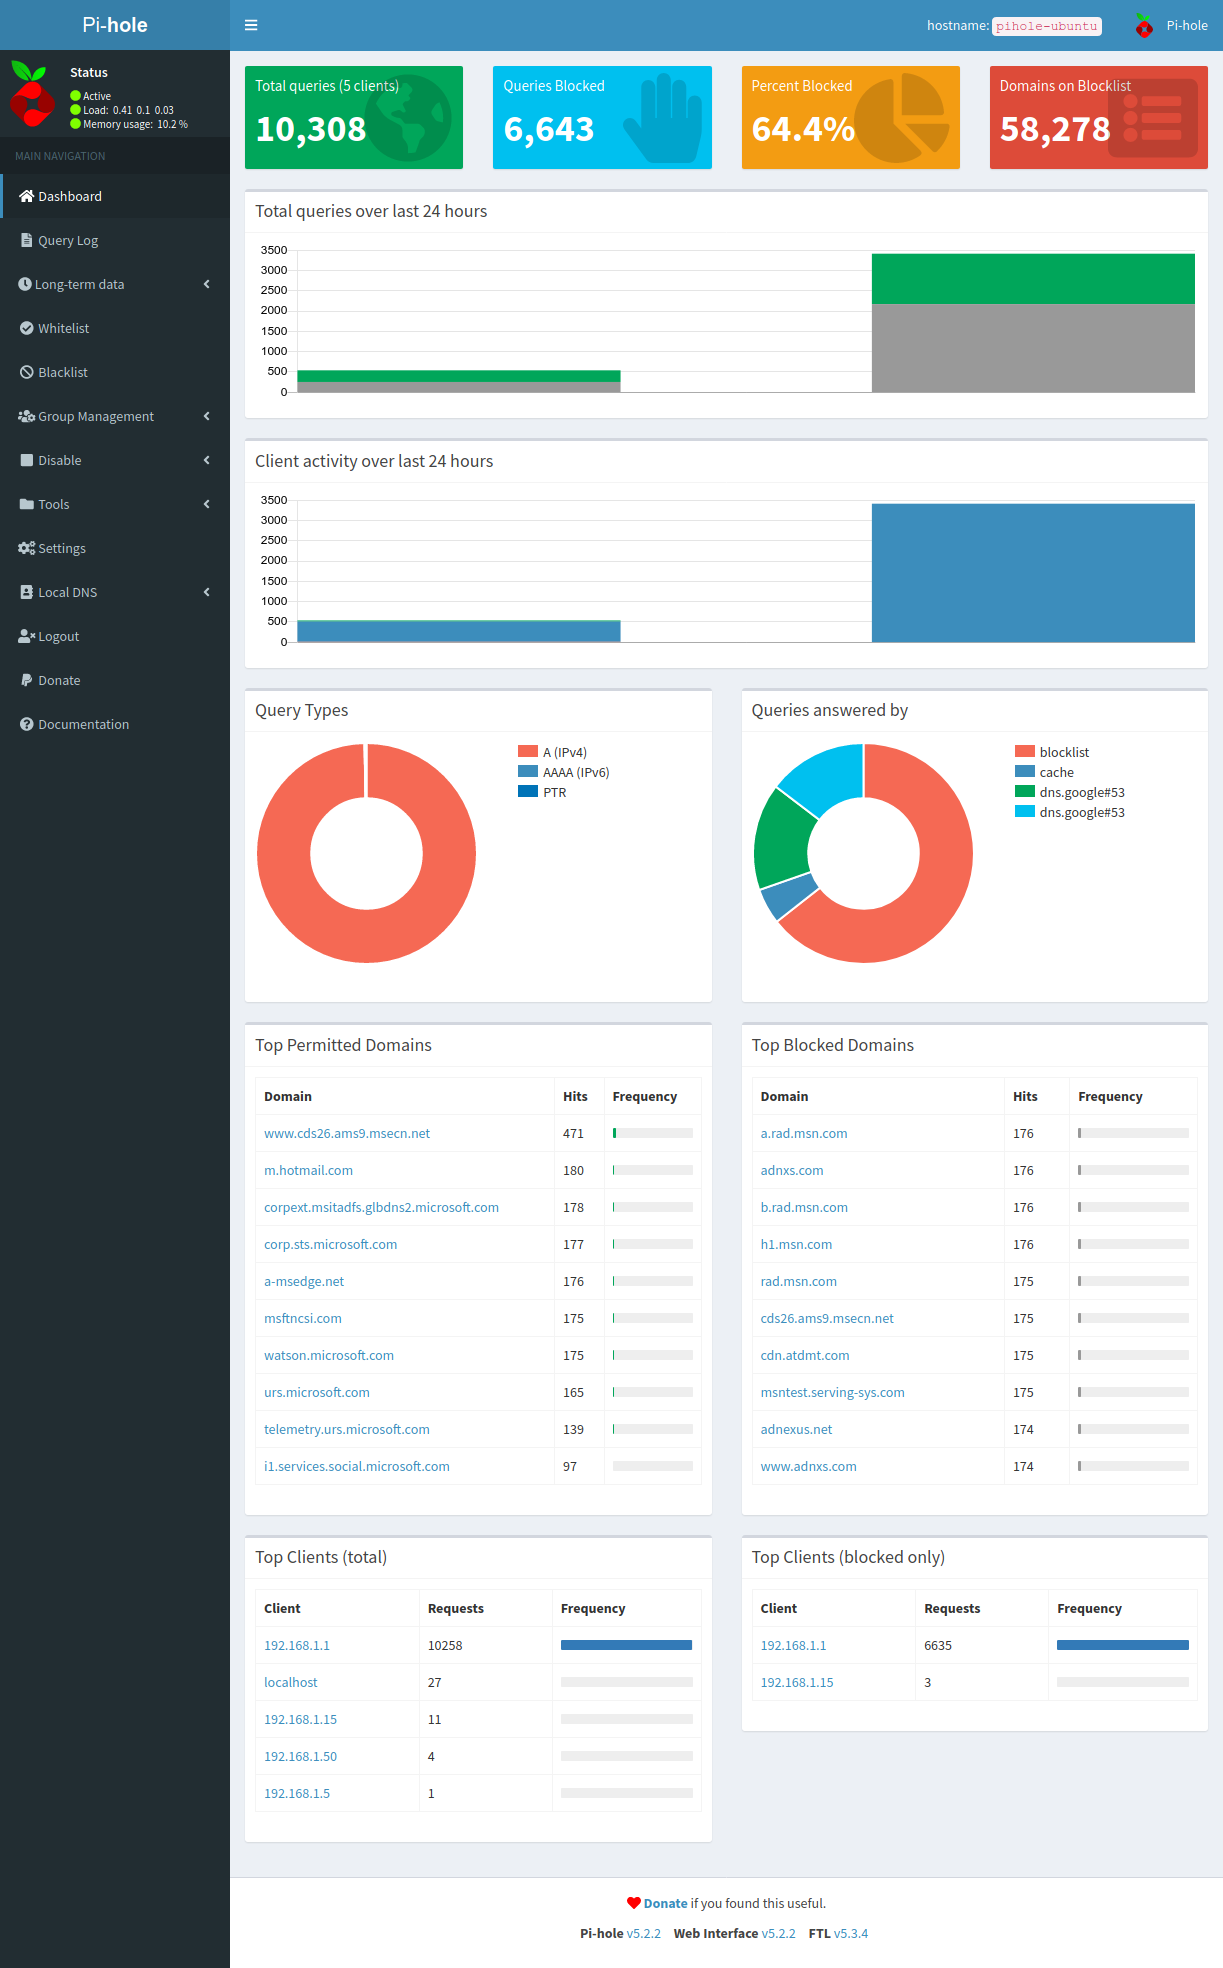Click the Group Management users icon
Image resolution: width=1223 pixels, height=1968 pixels.
[x=27, y=416]
